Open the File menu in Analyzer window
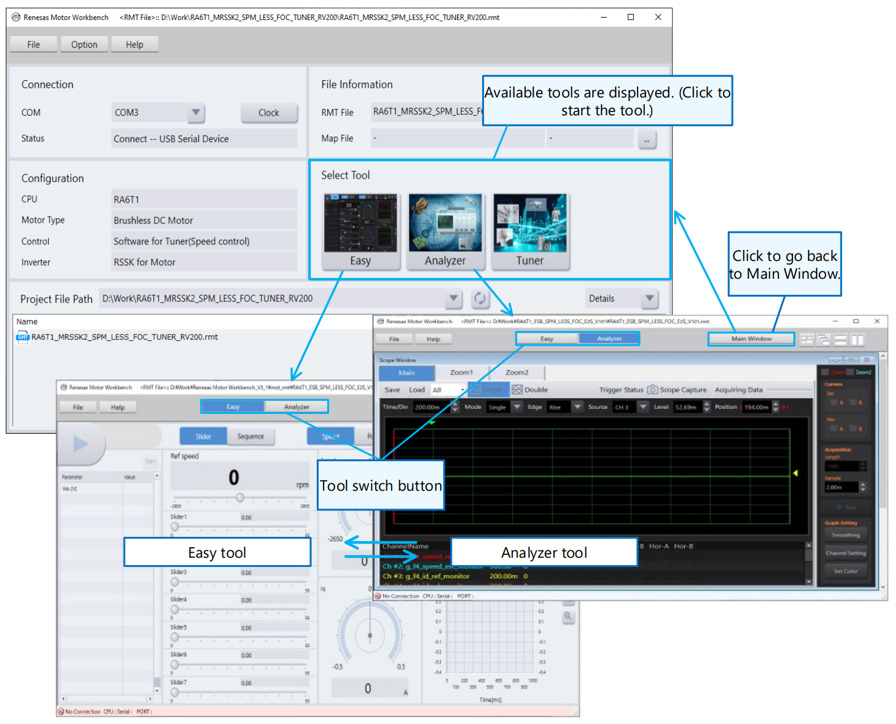Viewport: 896px width, 724px height. [x=394, y=339]
